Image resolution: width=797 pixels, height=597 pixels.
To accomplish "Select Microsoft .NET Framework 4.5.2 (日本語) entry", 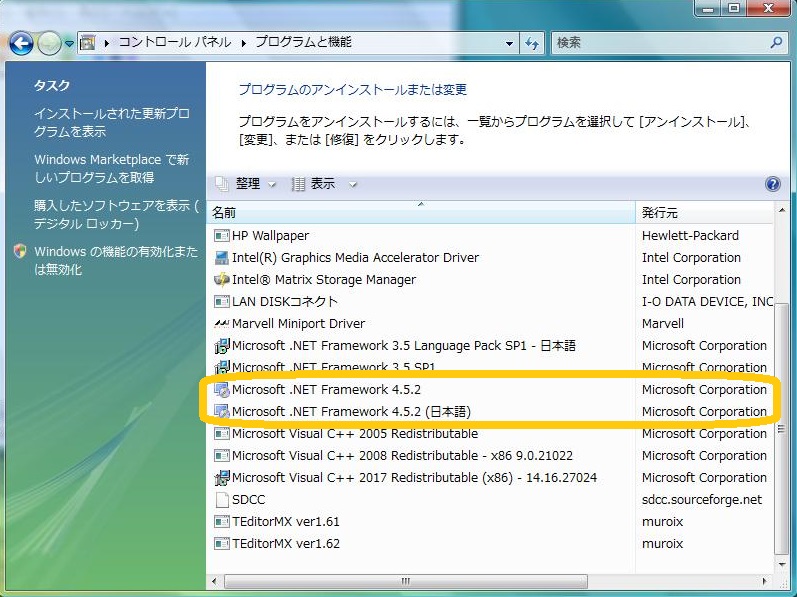I will click(x=351, y=412).
